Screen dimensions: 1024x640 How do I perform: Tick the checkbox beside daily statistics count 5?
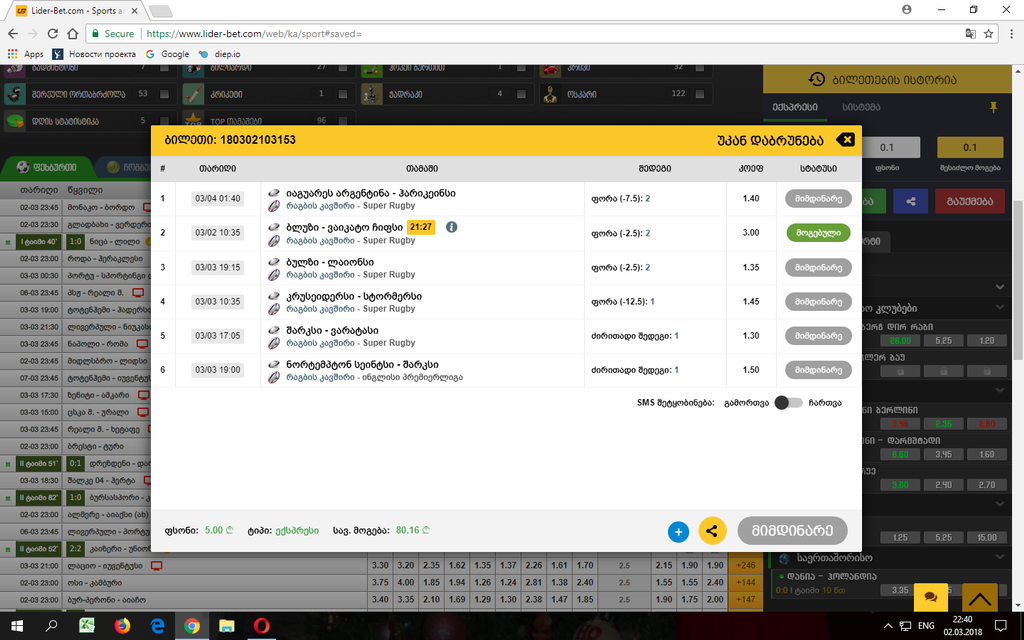[164, 121]
